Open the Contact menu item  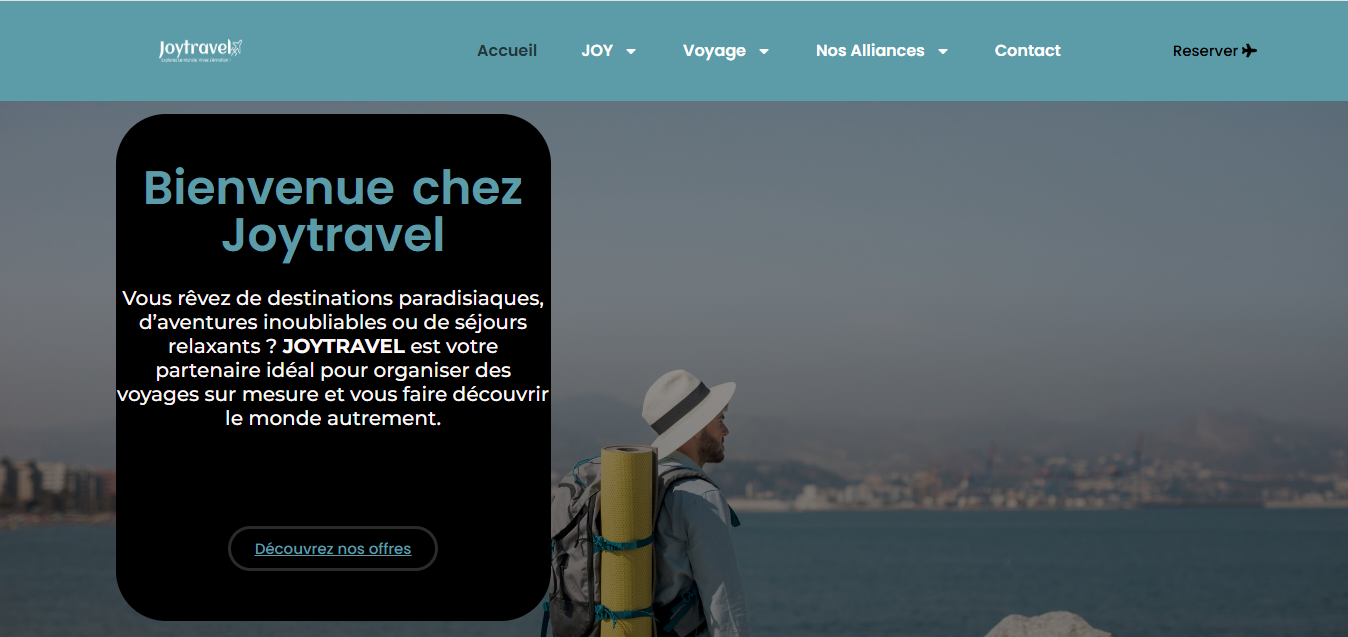(x=1028, y=50)
